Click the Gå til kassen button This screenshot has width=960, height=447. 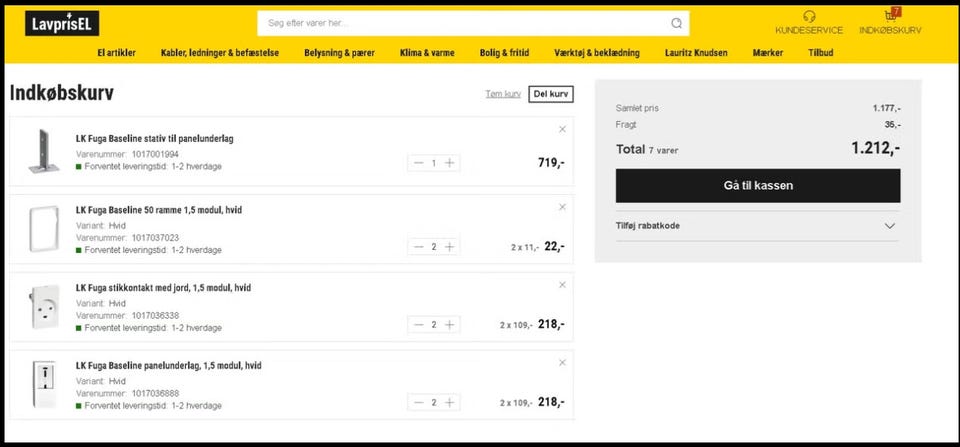[x=757, y=185]
